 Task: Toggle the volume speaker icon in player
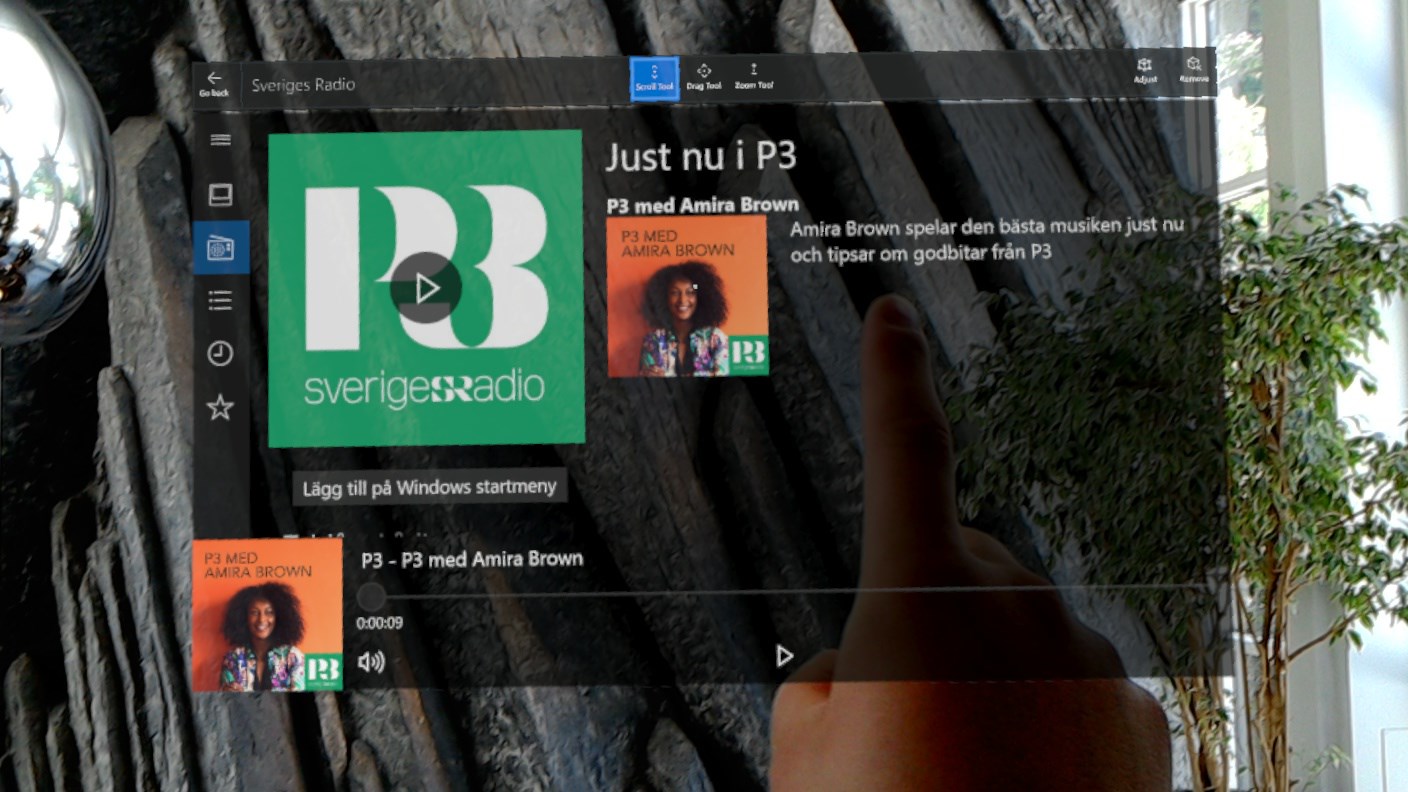[x=371, y=662]
